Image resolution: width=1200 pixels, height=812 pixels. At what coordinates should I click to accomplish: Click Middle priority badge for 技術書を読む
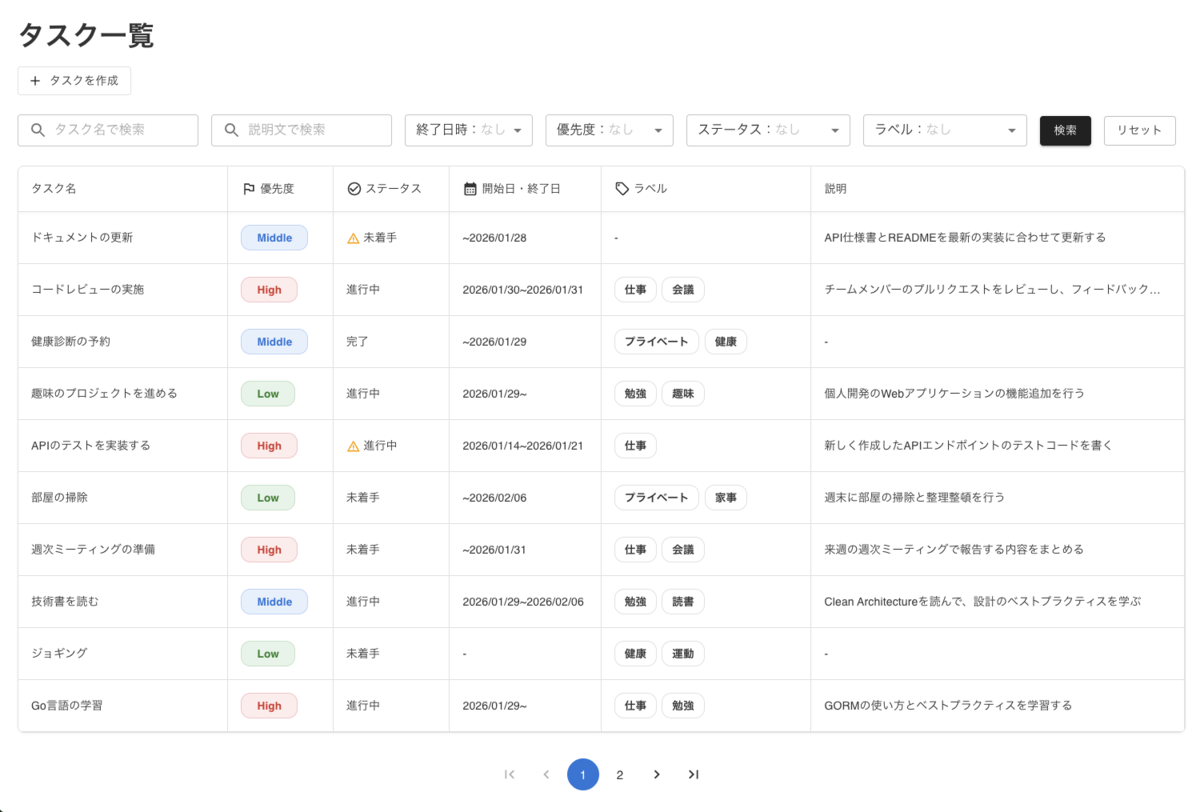(x=274, y=602)
